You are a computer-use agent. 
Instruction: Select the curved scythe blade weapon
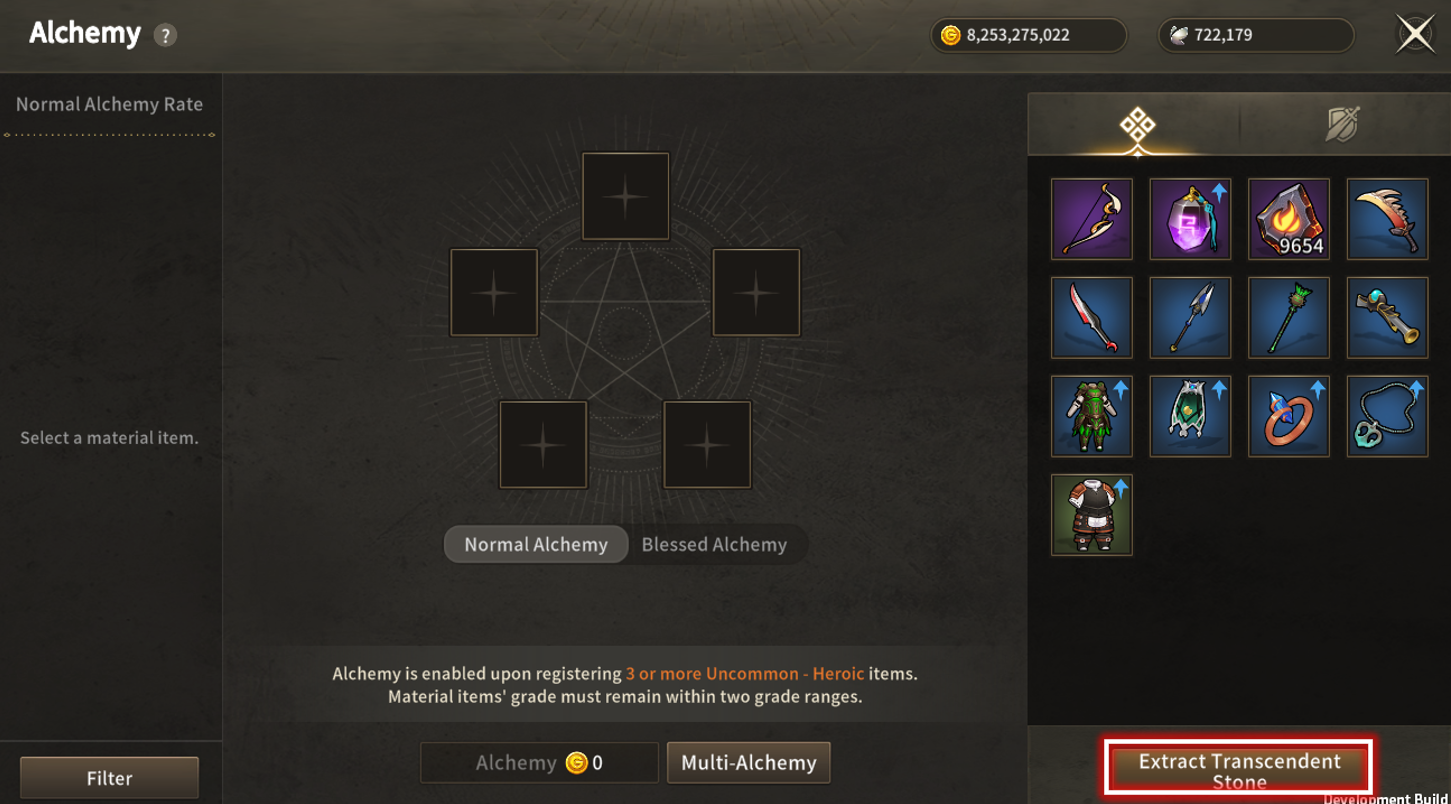coord(1387,219)
